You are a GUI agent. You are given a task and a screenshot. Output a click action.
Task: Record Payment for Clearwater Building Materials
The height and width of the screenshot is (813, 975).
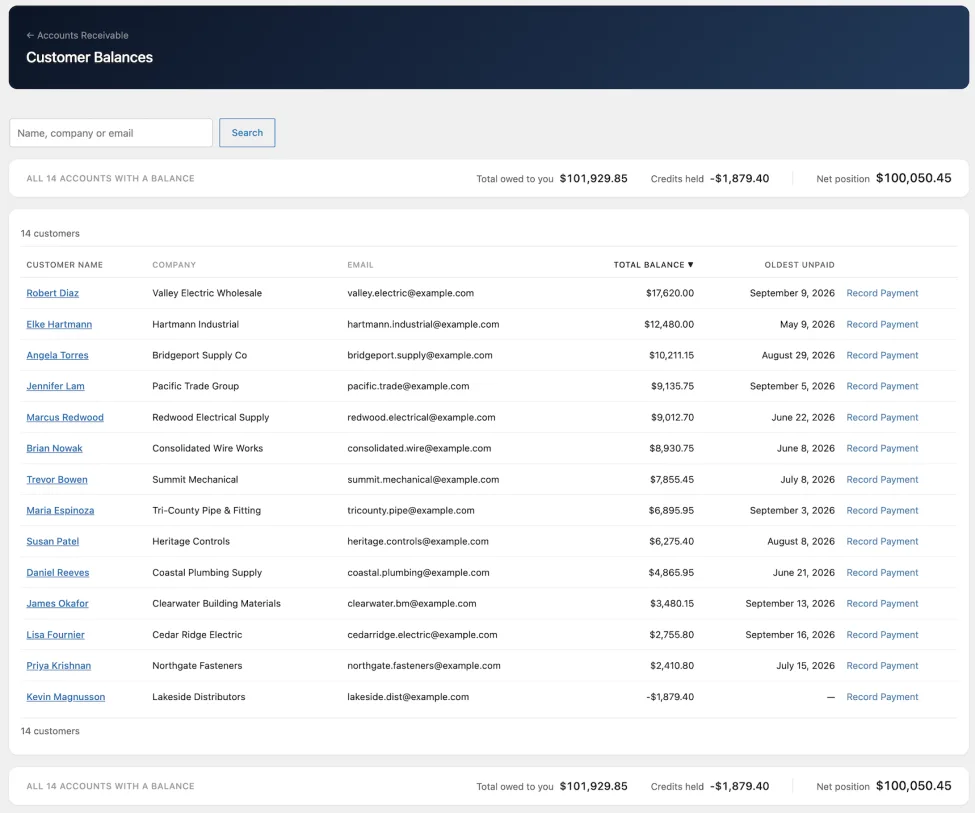click(882, 603)
